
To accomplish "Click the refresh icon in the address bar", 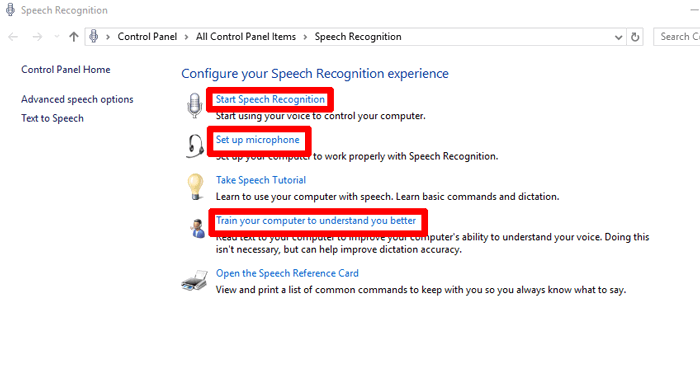I will [x=635, y=37].
